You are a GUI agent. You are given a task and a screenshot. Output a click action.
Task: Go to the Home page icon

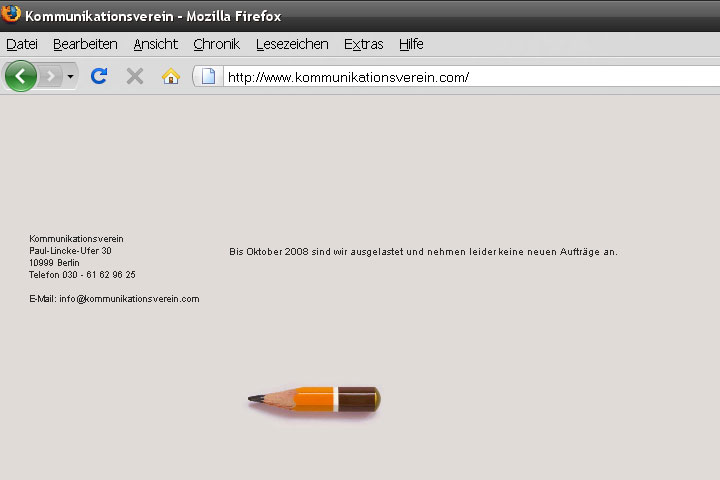tap(171, 76)
